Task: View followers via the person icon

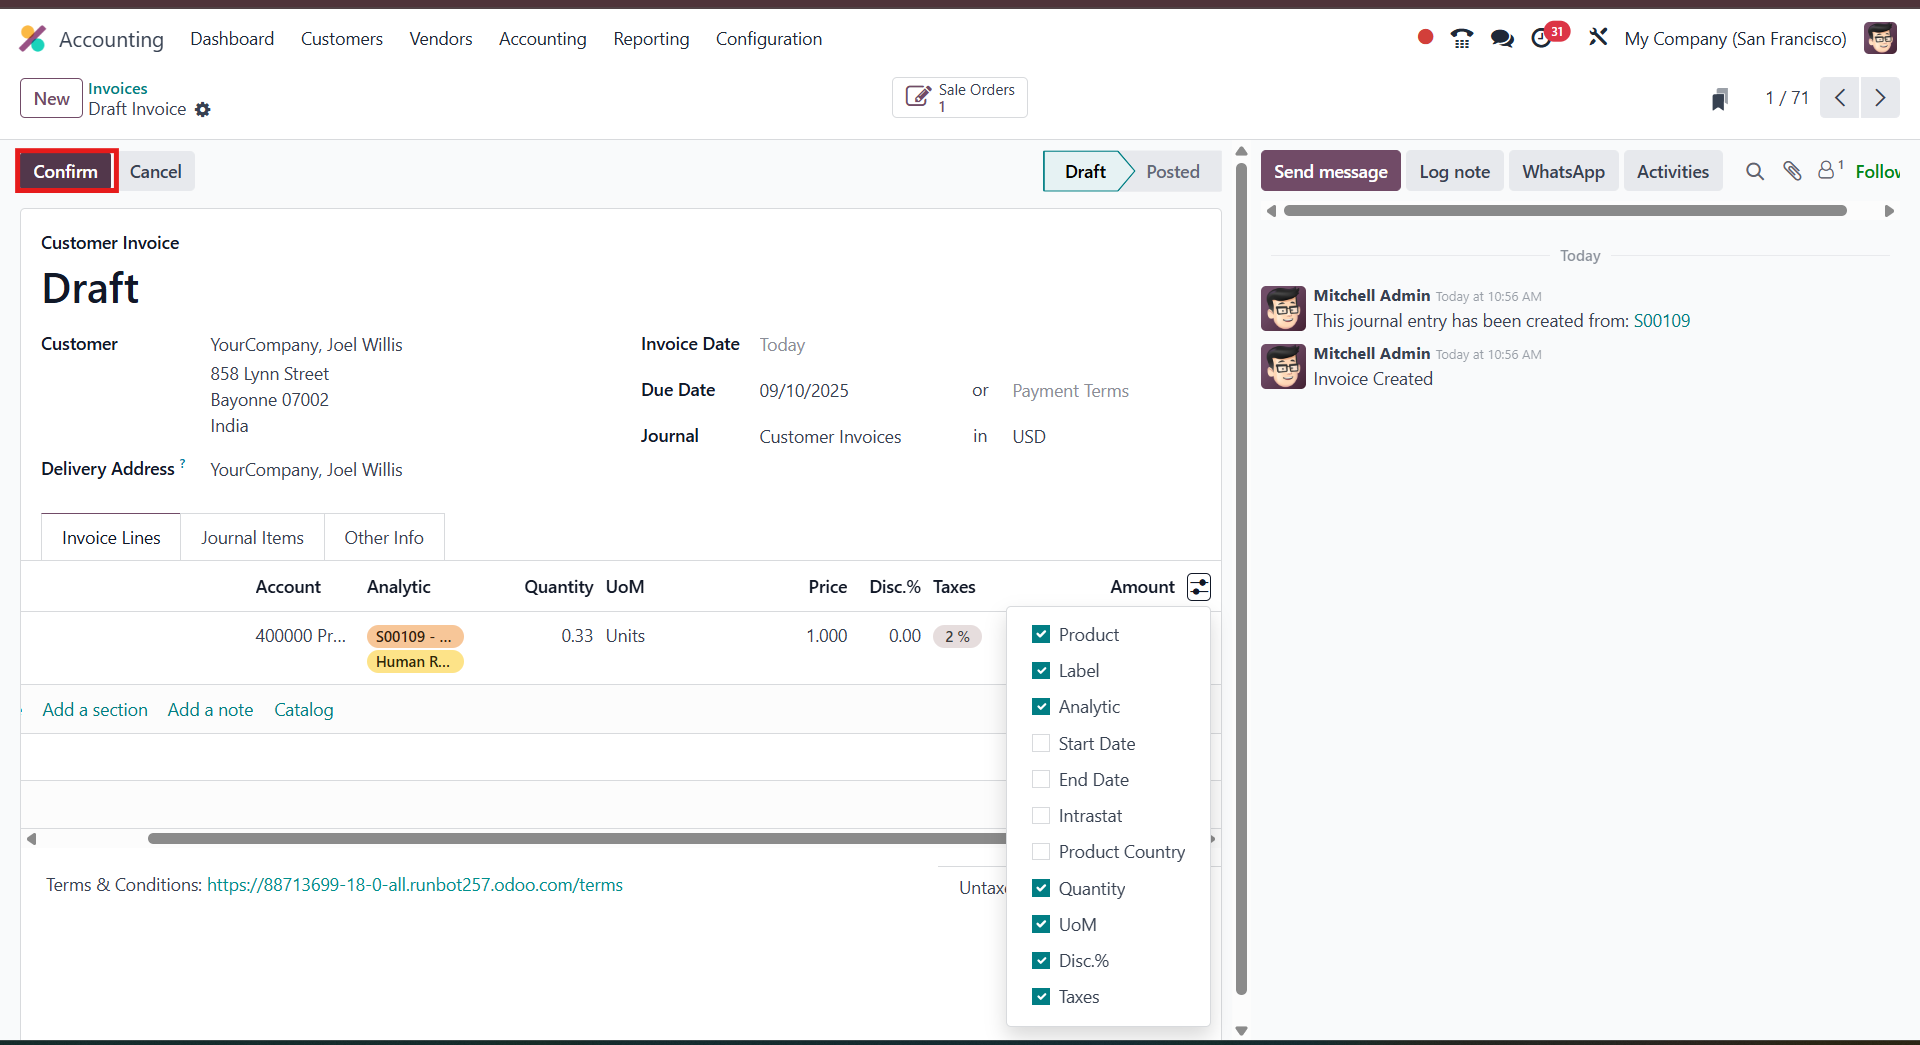Action: pos(1828,171)
